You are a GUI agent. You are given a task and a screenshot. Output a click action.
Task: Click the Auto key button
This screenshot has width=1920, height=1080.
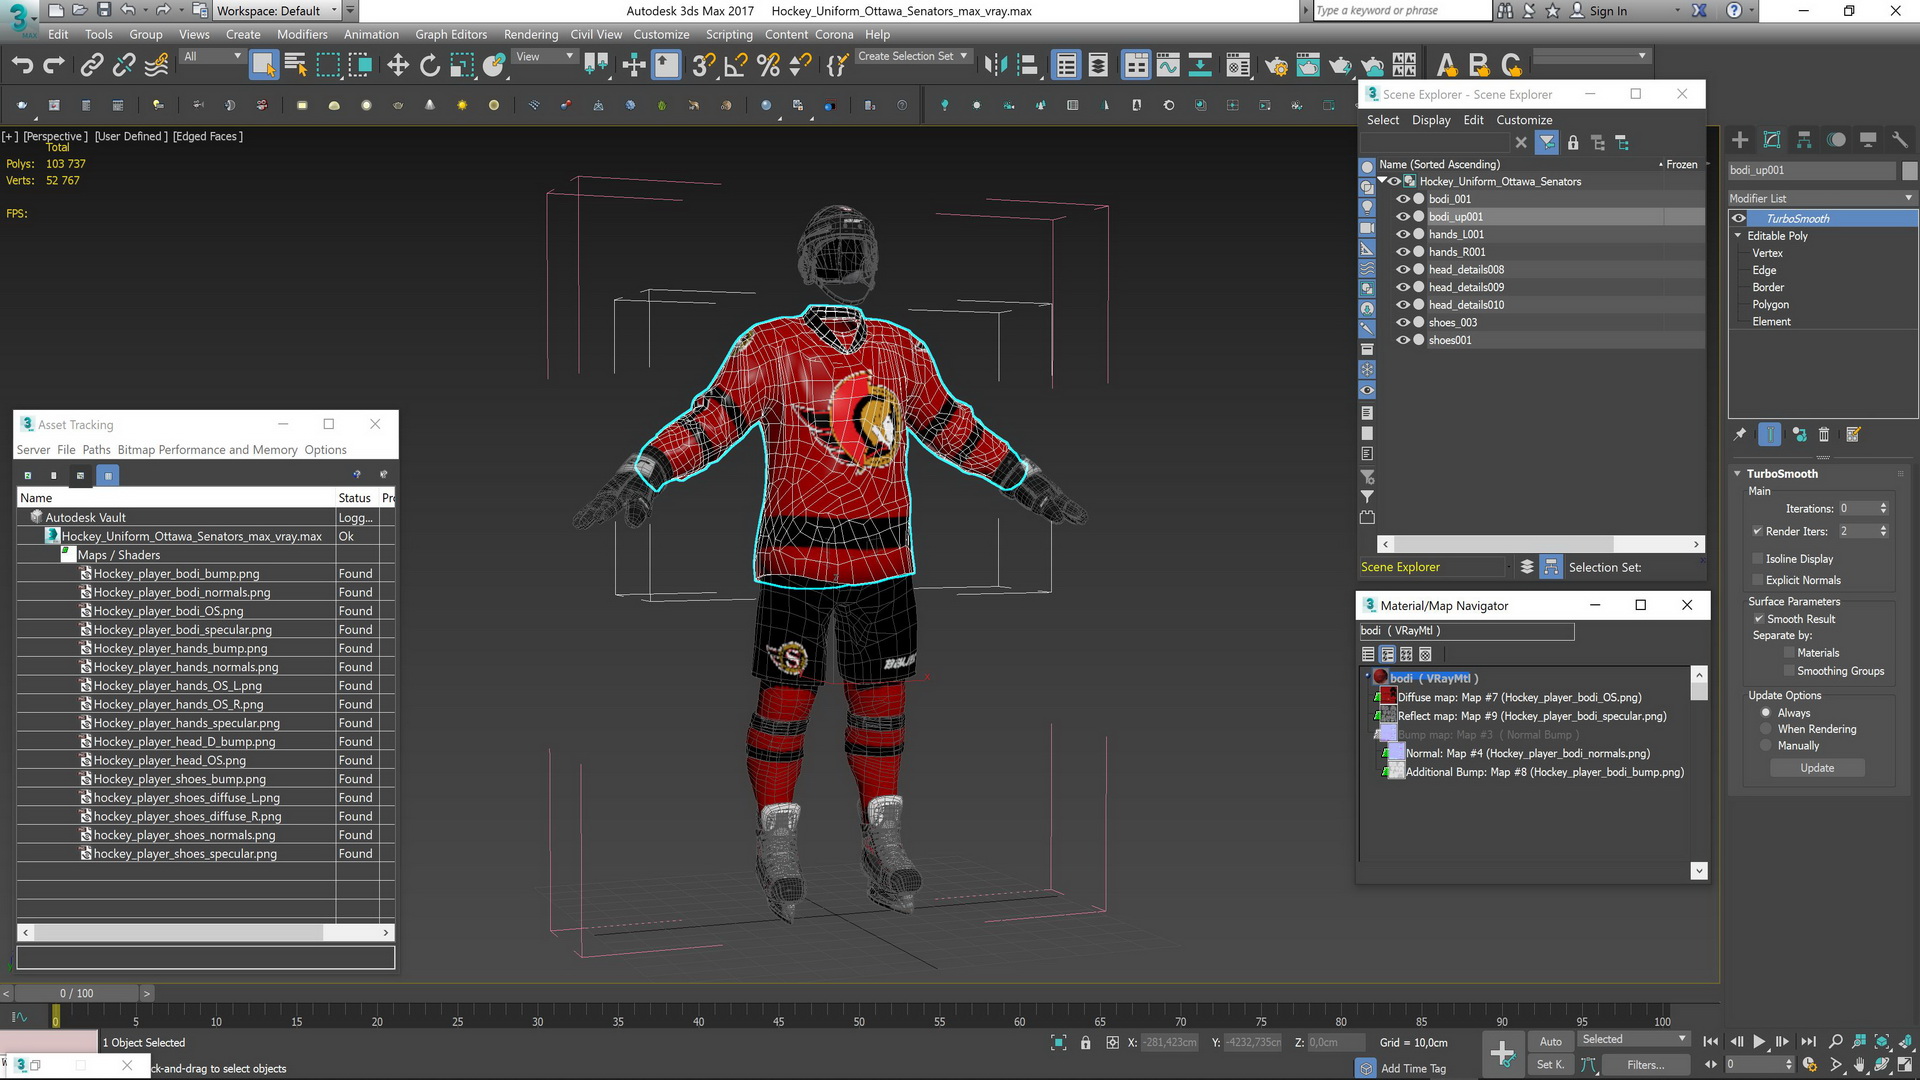coord(1550,1041)
